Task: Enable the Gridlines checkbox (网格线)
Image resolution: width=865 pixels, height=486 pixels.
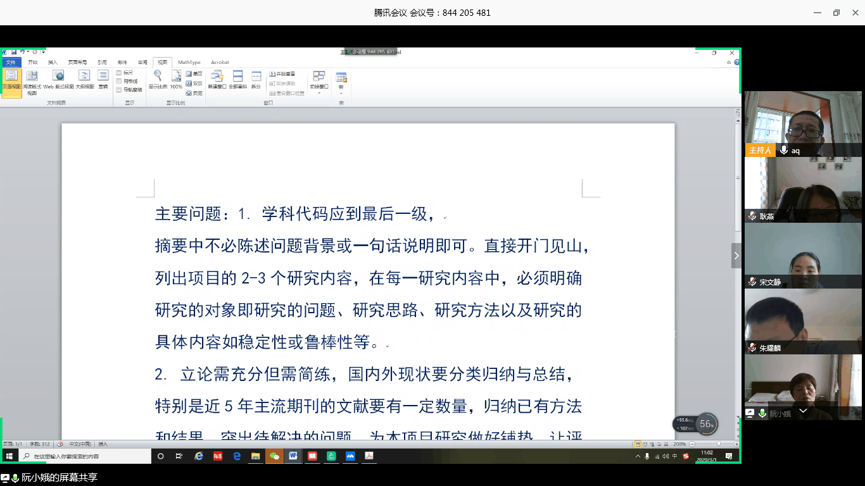Action: click(121, 81)
